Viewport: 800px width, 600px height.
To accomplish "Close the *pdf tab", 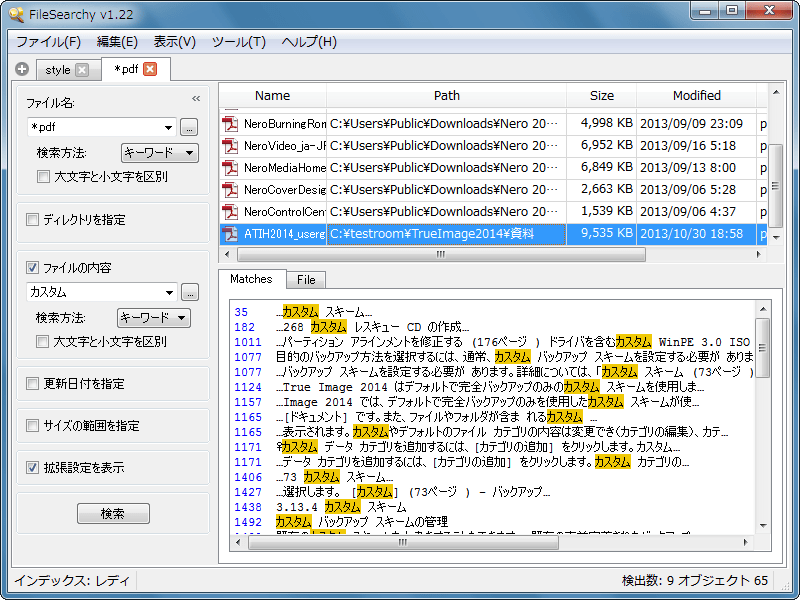I will click(150, 69).
